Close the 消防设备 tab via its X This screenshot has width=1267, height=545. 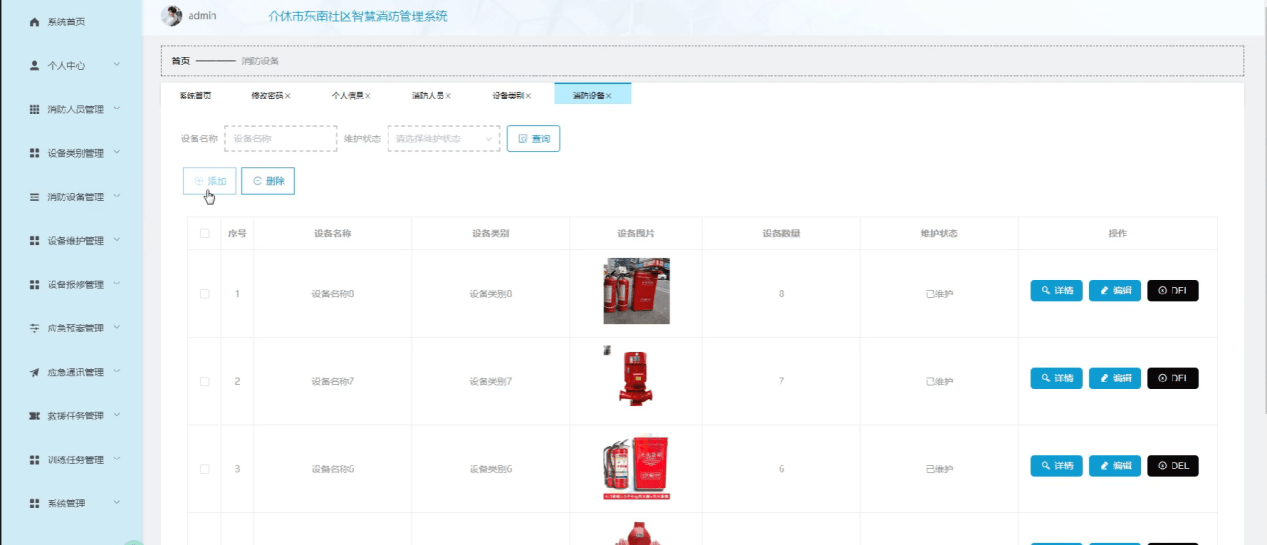coord(608,96)
